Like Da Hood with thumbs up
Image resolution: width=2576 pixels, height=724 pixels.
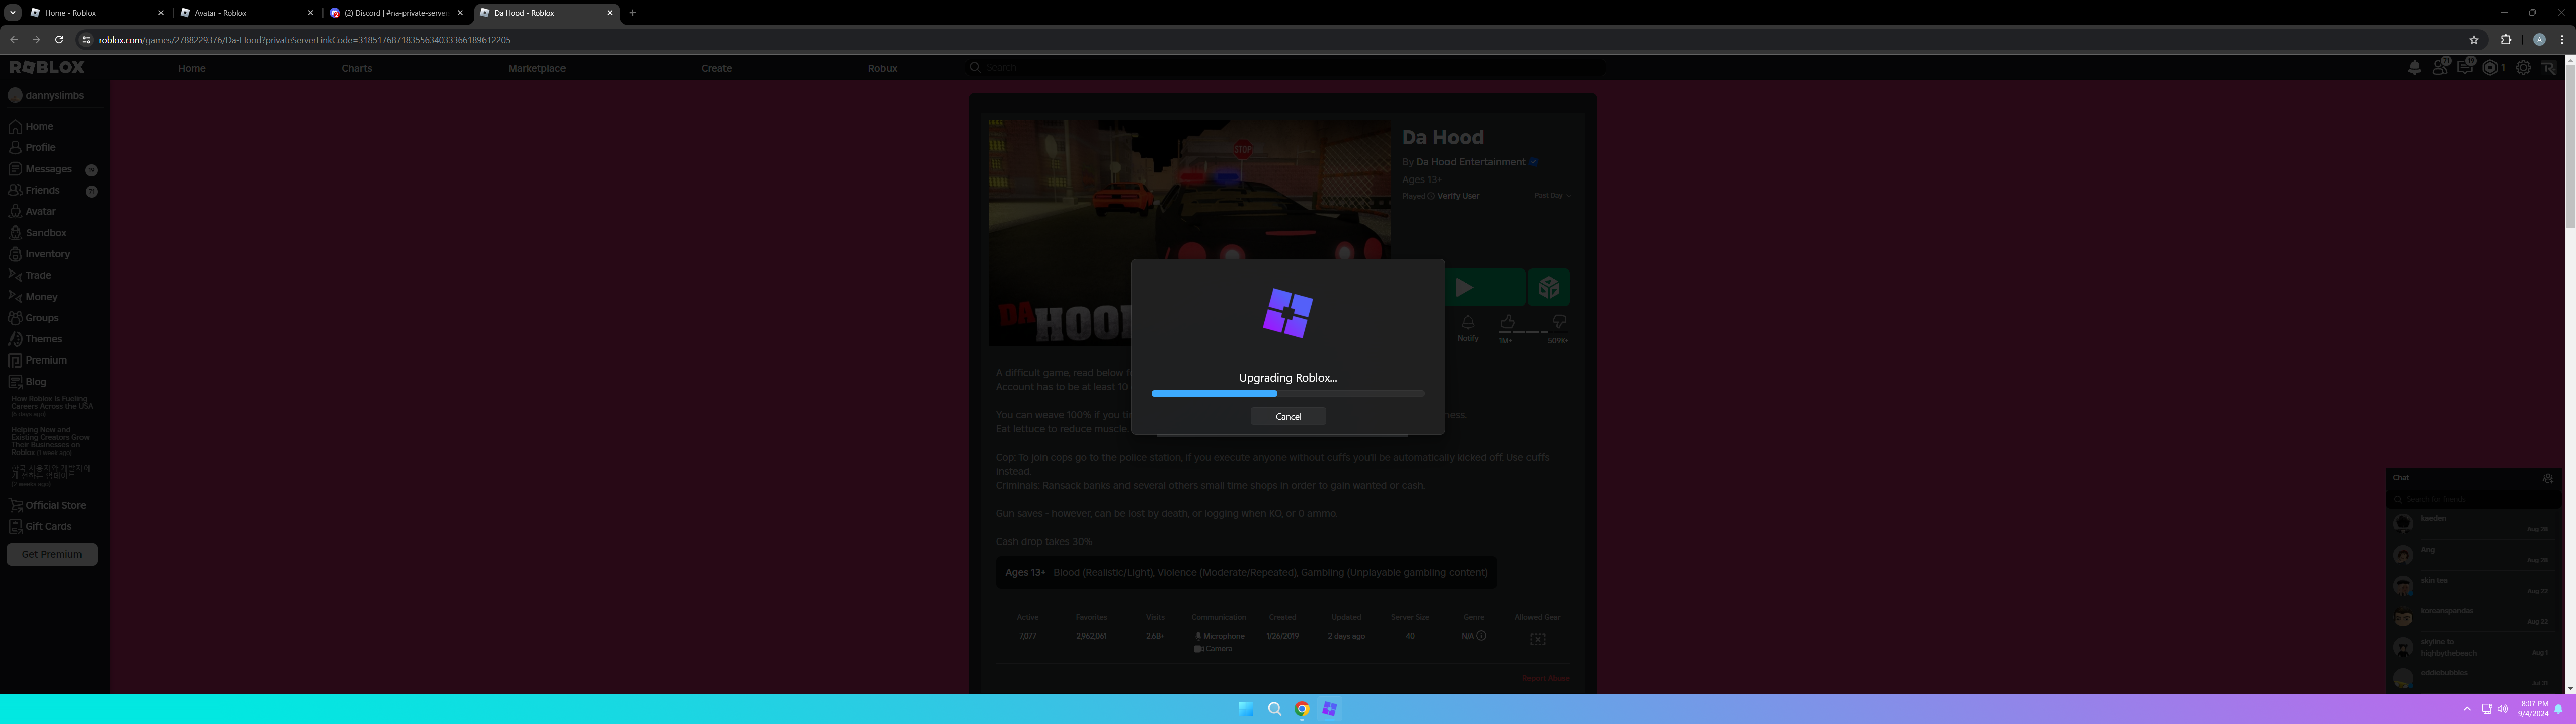pyautogui.click(x=1507, y=322)
